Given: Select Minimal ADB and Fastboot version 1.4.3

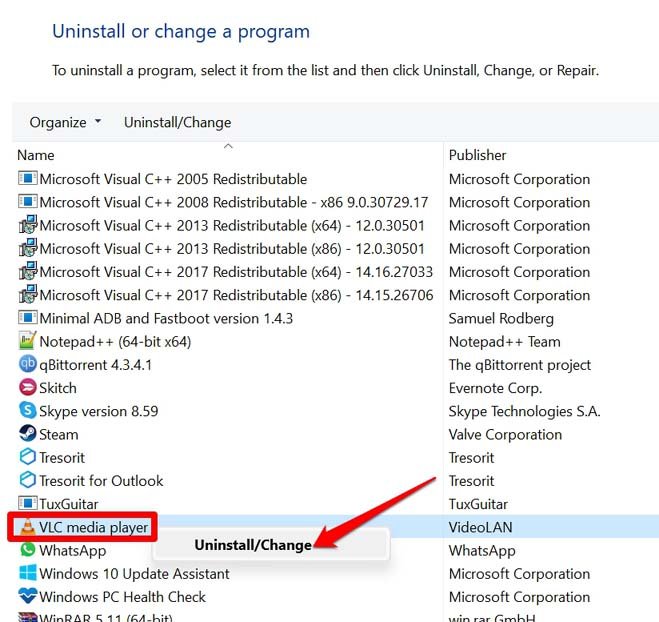Looking at the screenshot, I should click(x=166, y=318).
